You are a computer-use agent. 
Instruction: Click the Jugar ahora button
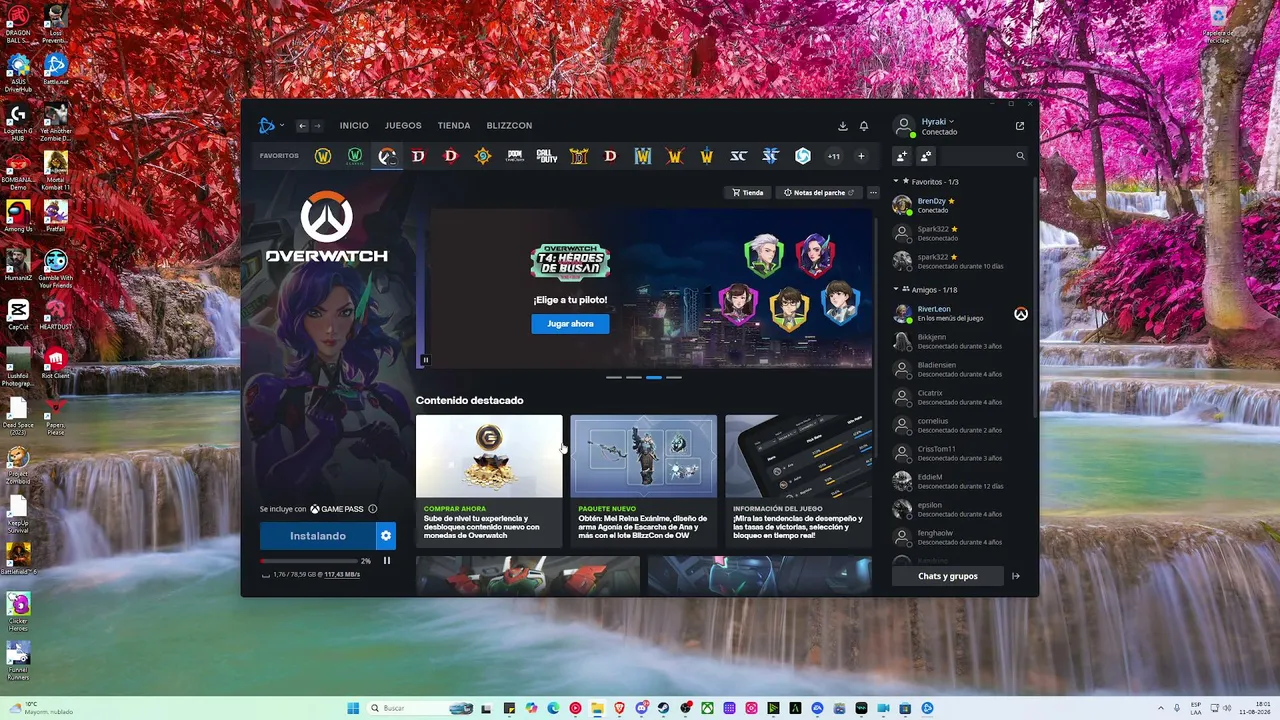tap(570, 324)
